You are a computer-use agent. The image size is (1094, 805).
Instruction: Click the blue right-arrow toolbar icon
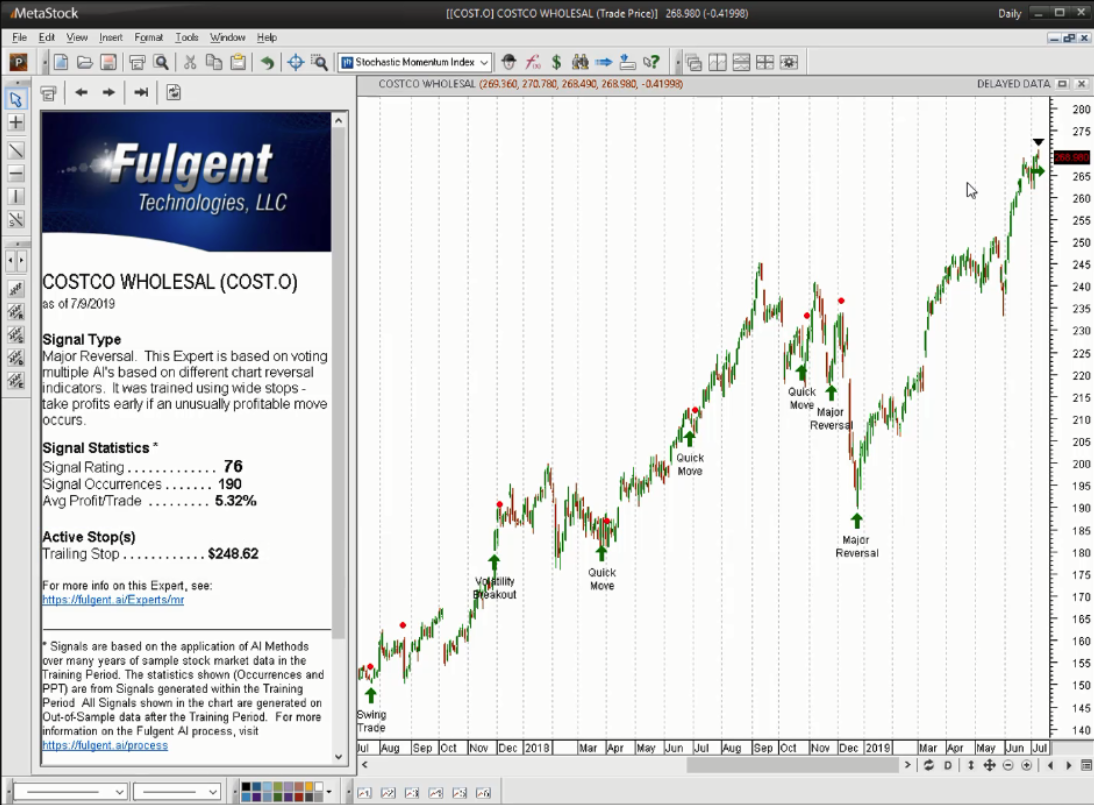pos(604,62)
